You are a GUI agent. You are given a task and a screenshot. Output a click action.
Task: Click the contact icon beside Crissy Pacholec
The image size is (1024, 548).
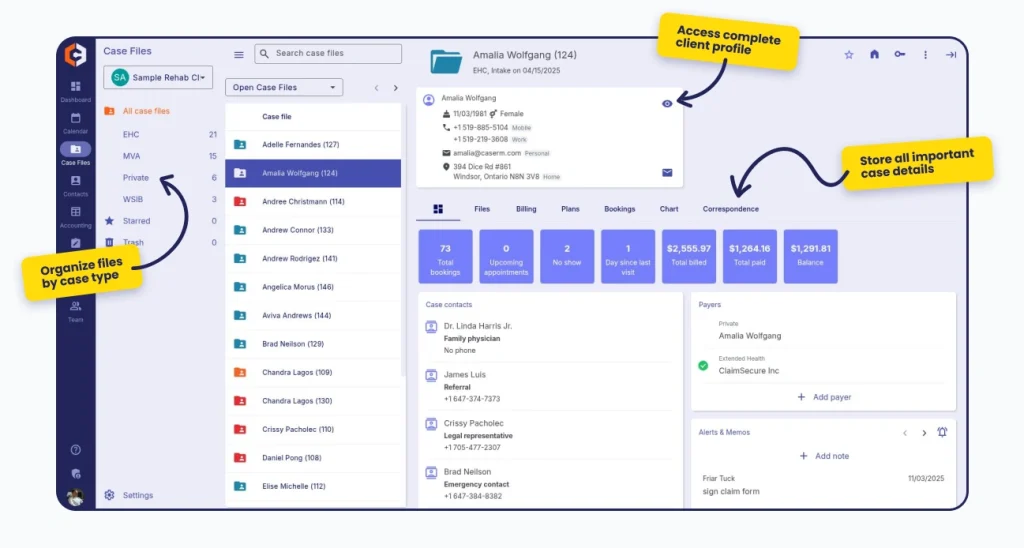click(431, 424)
